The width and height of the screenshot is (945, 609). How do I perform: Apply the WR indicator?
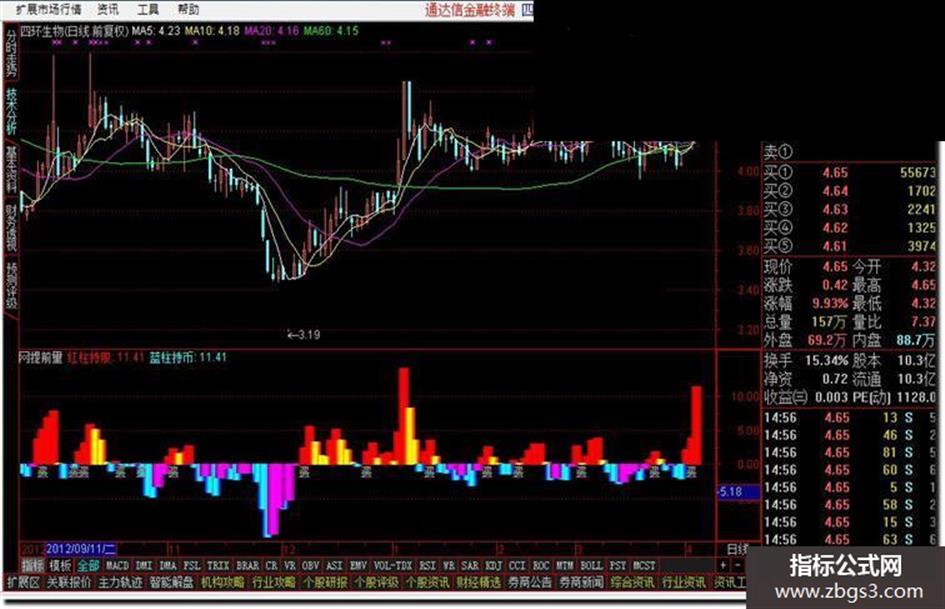click(449, 566)
